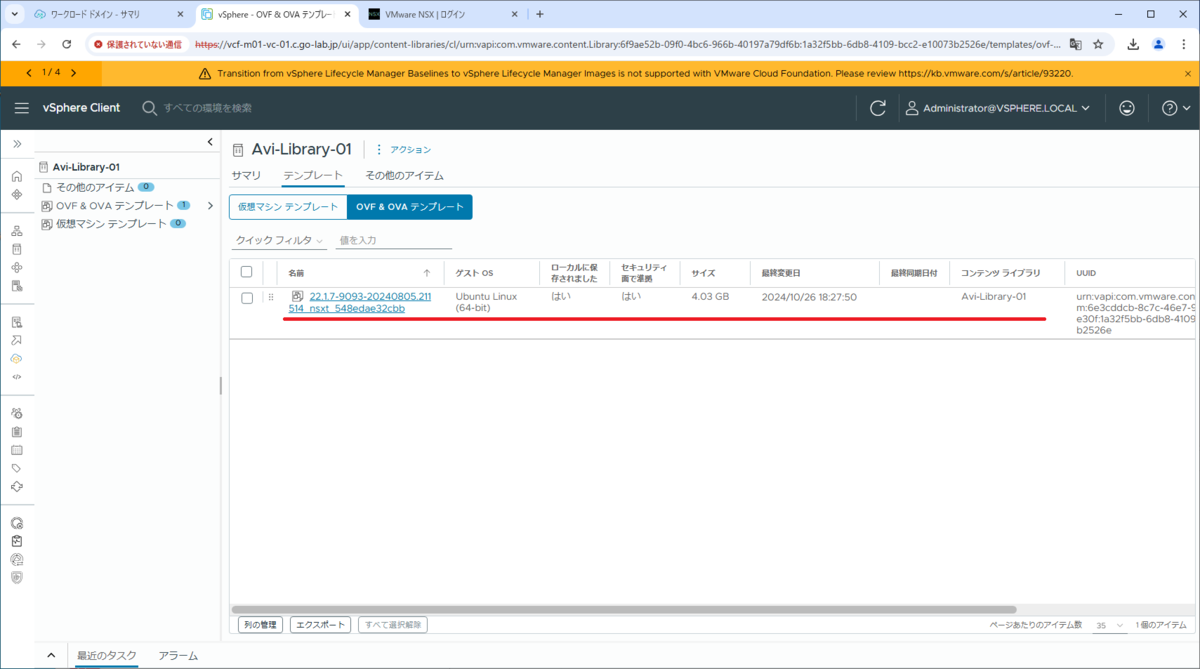The width and height of the screenshot is (1200, 669).
Task: Open the help question-mark dropdown
Action: coord(1176,108)
